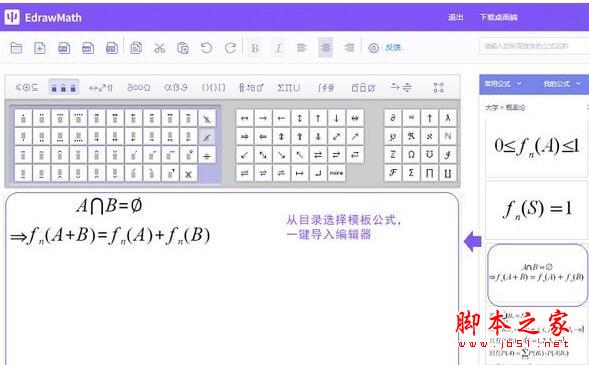Open the accent templates tab
The width and height of the screenshot is (589, 365).
coord(63,87)
